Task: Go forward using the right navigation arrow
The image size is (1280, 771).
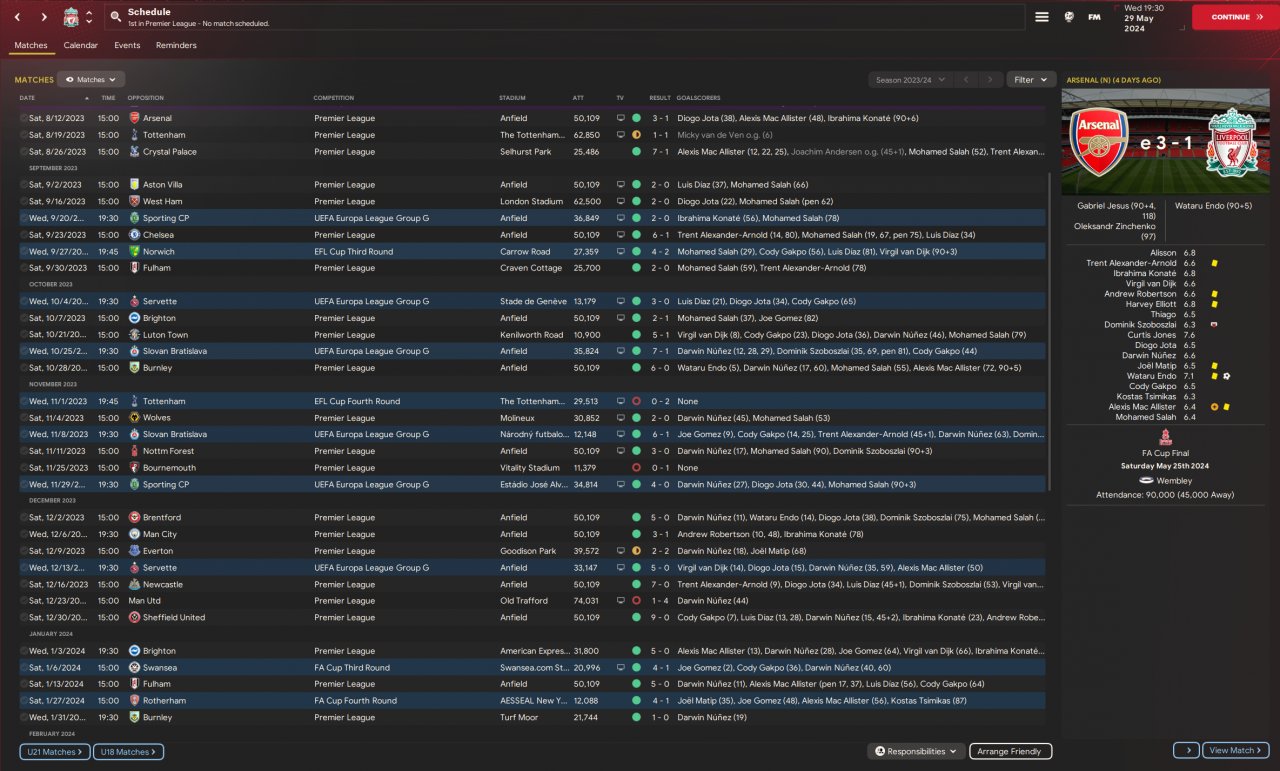Action: pyautogui.click(x=44, y=17)
